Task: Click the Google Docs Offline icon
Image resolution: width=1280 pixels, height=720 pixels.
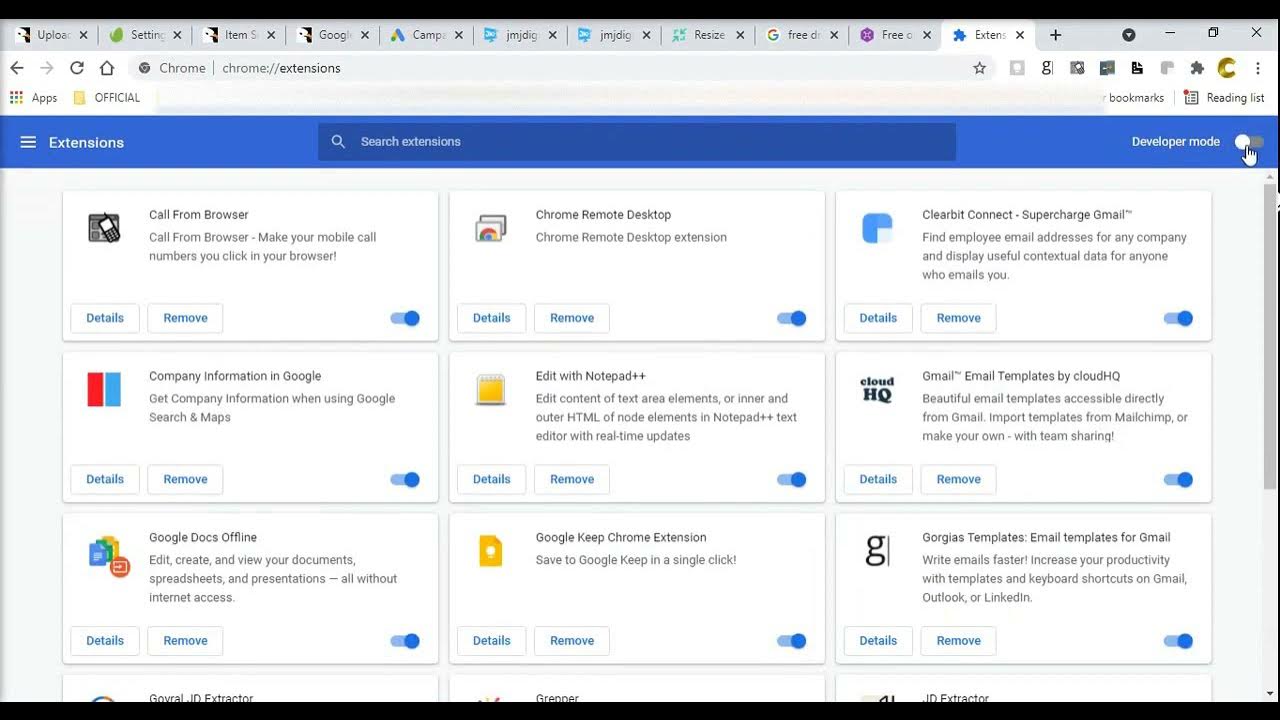Action: coord(108,555)
